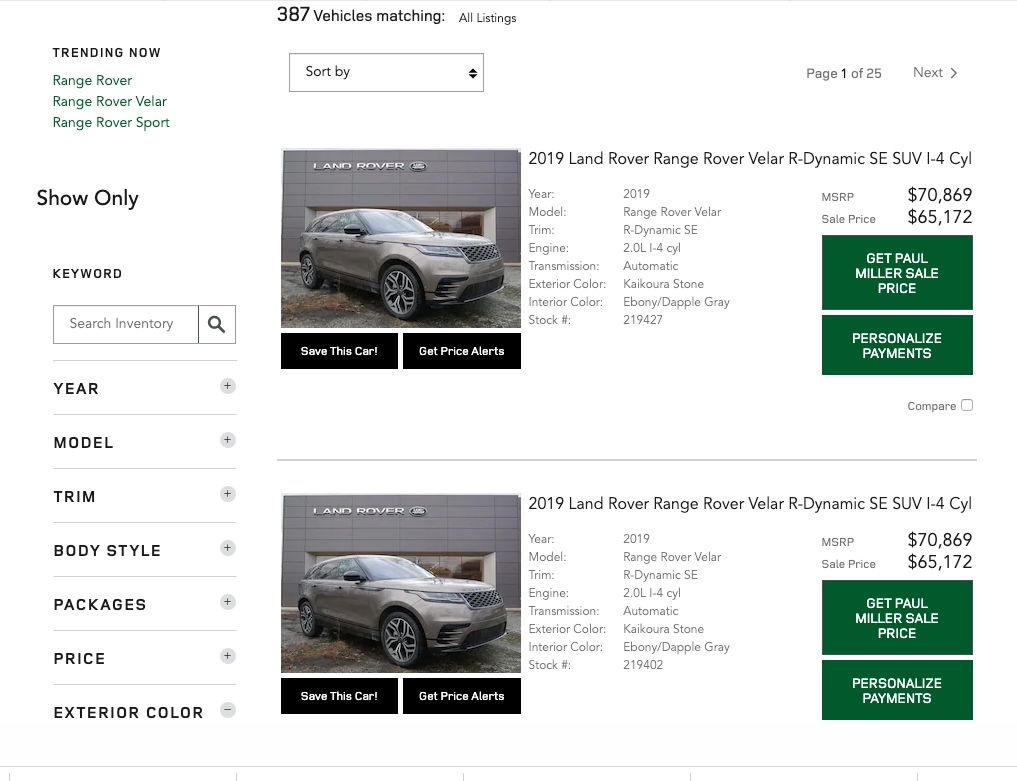Expand the Year filter plus icon

tap(227, 386)
